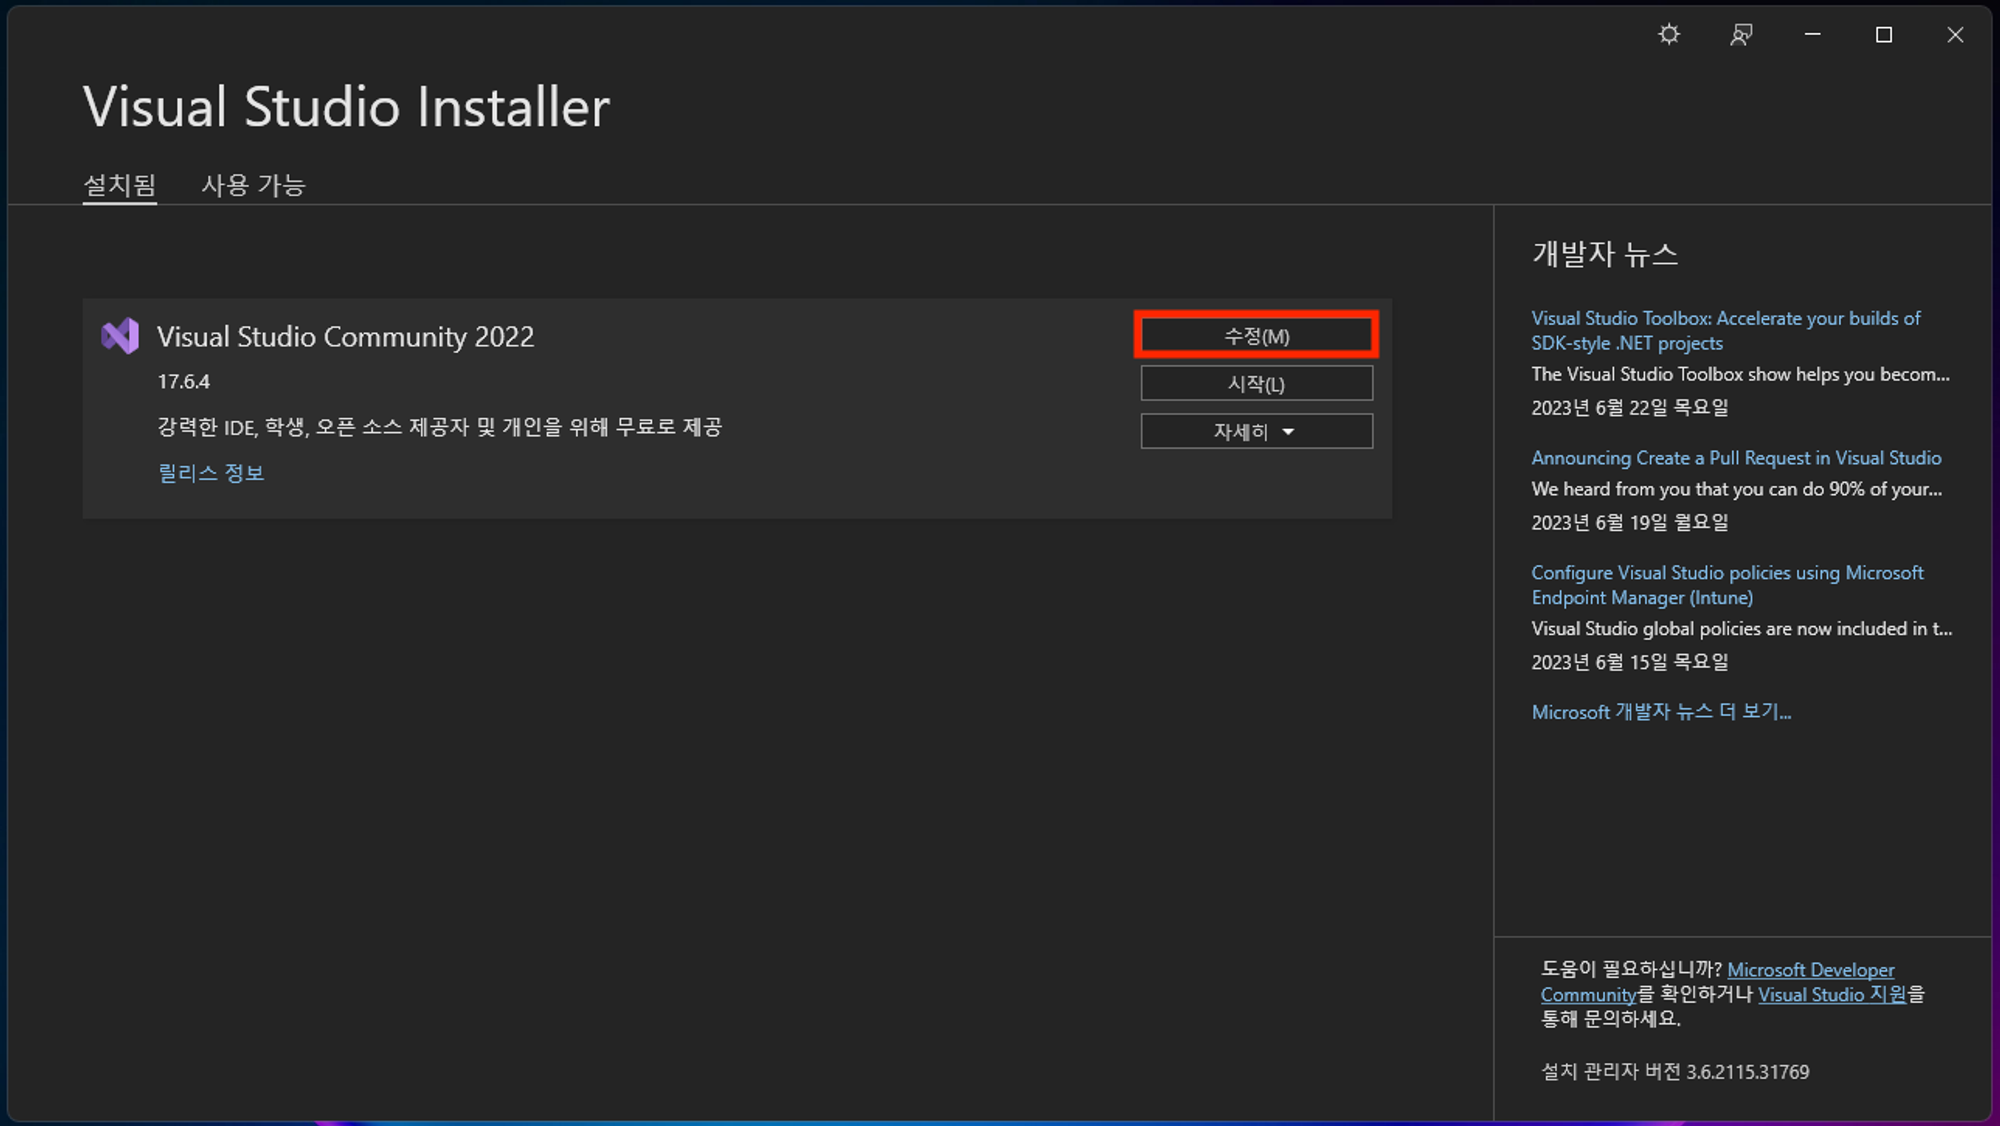The width and height of the screenshot is (2000, 1126).
Task: Click the Visual Studio purple logo icon
Action: [x=120, y=336]
